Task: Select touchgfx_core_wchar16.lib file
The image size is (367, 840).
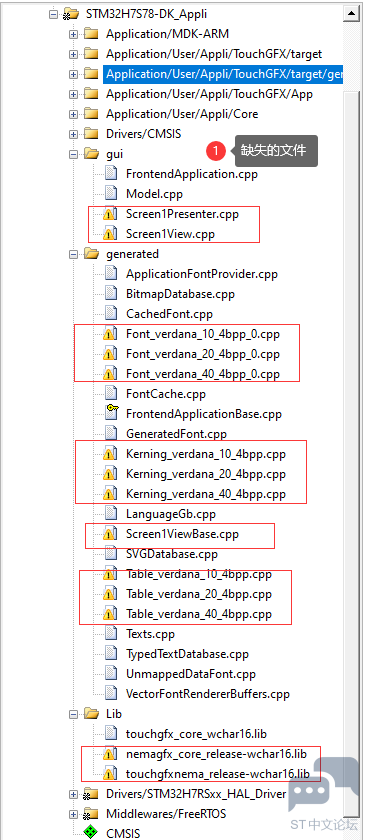Action: pyautogui.click(x=196, y=734)
